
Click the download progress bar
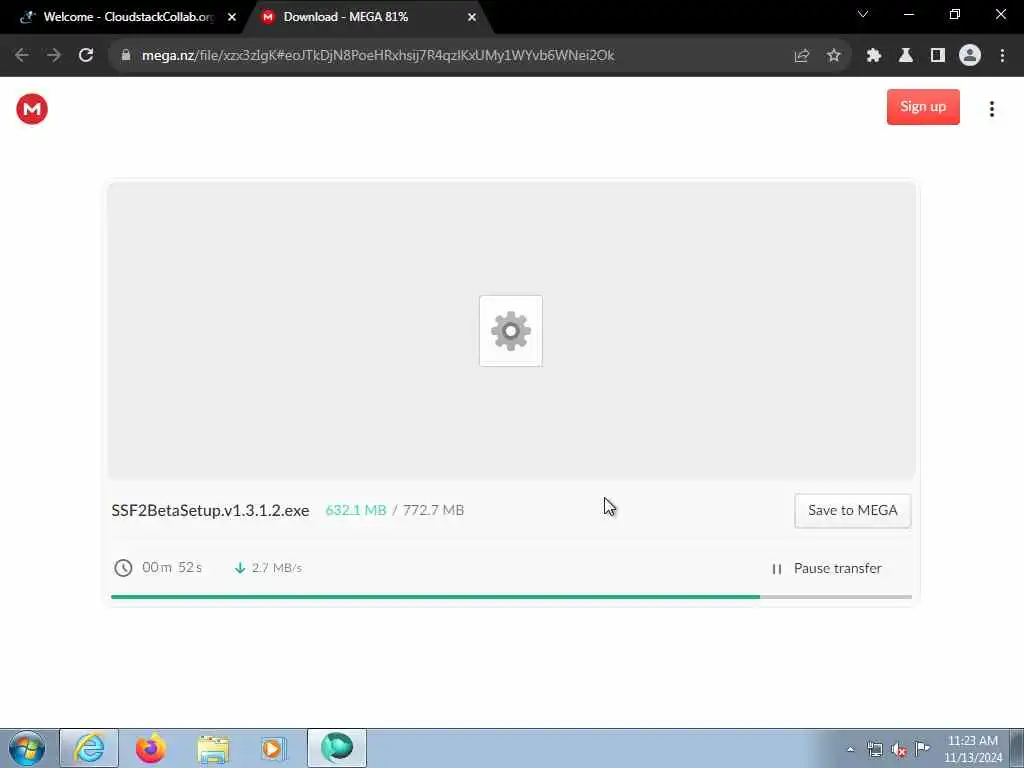tap(511, 597)
